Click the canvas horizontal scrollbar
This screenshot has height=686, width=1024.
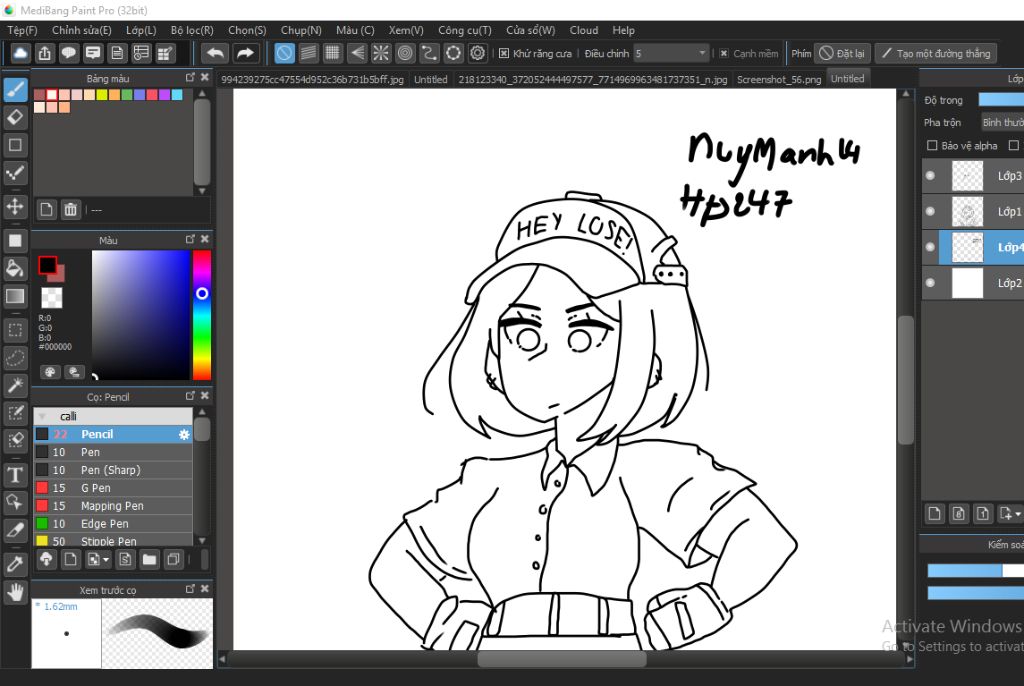(x=562, y=659)
